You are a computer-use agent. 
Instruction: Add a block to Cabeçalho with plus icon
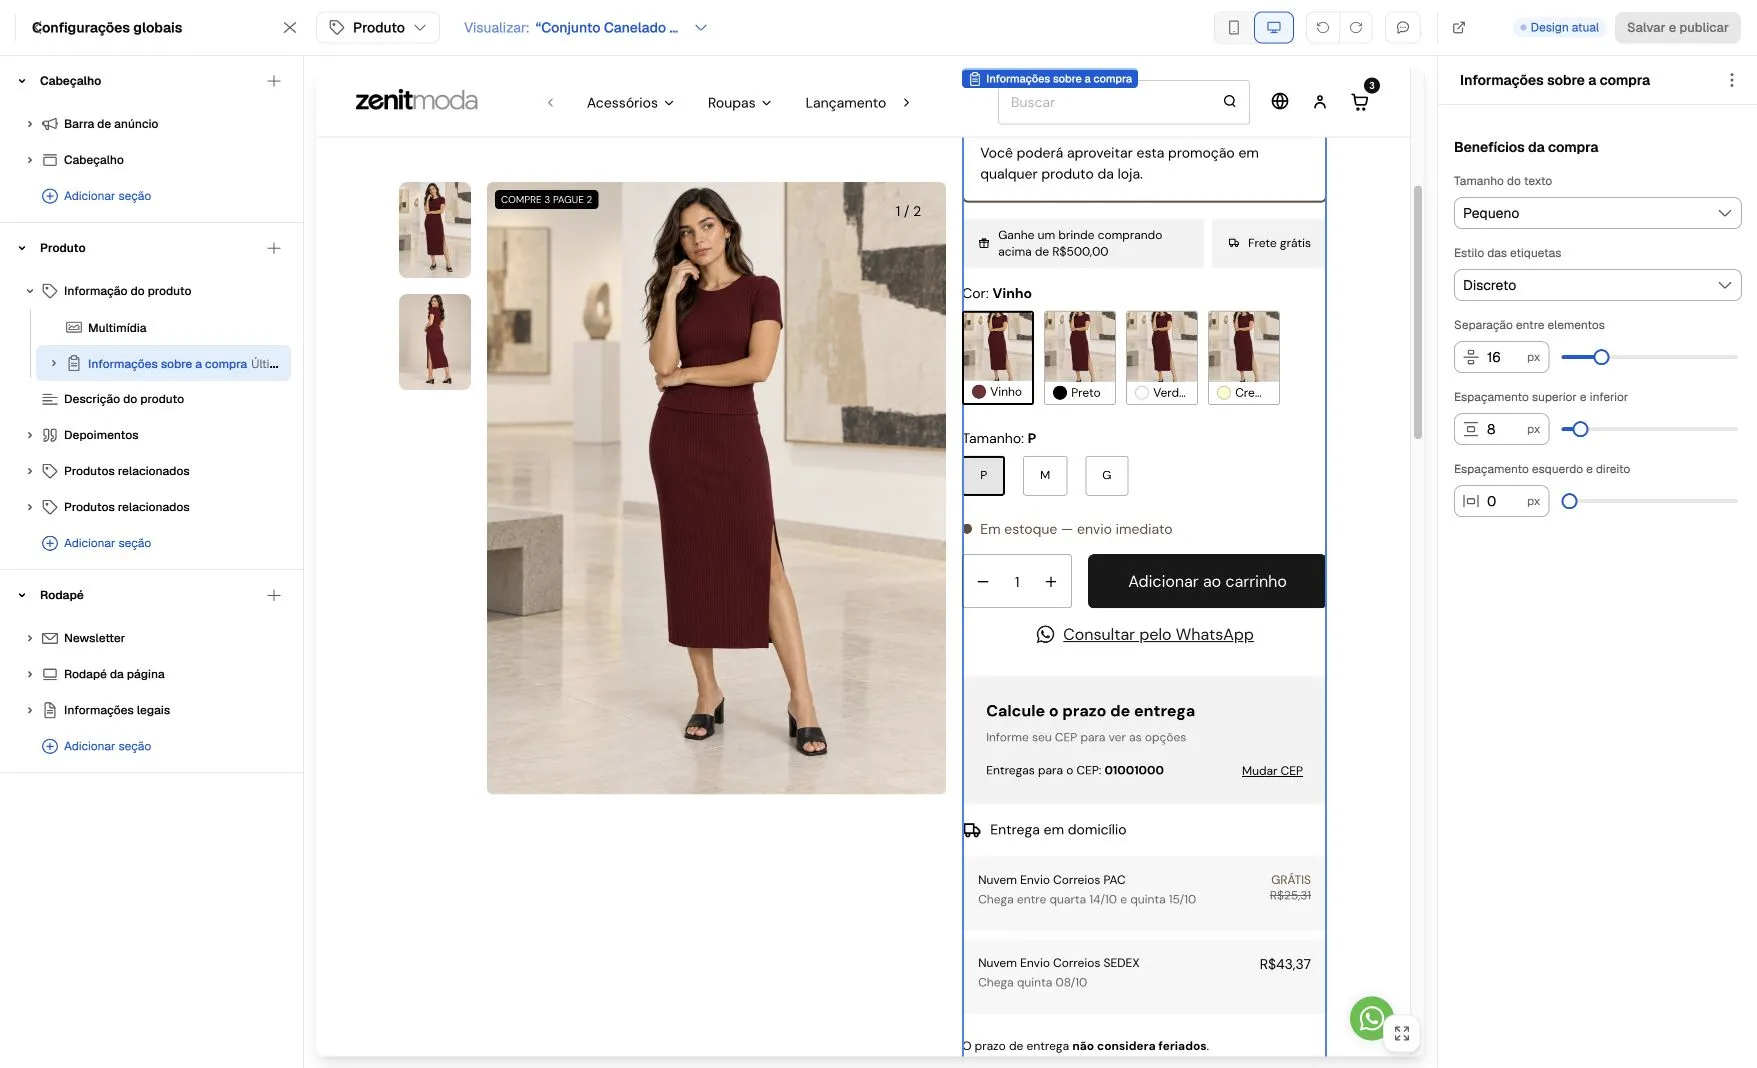pyautogui.click(x=274, y=81)
